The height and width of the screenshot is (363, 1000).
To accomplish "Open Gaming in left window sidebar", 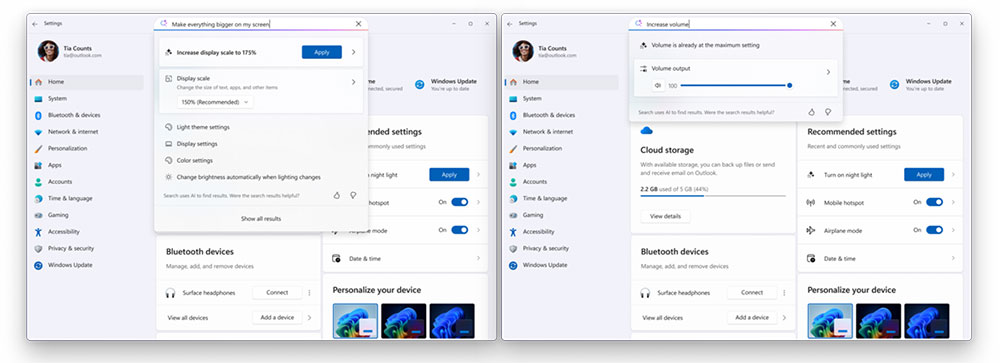I will pyautogui.click(x=87, y=215).
